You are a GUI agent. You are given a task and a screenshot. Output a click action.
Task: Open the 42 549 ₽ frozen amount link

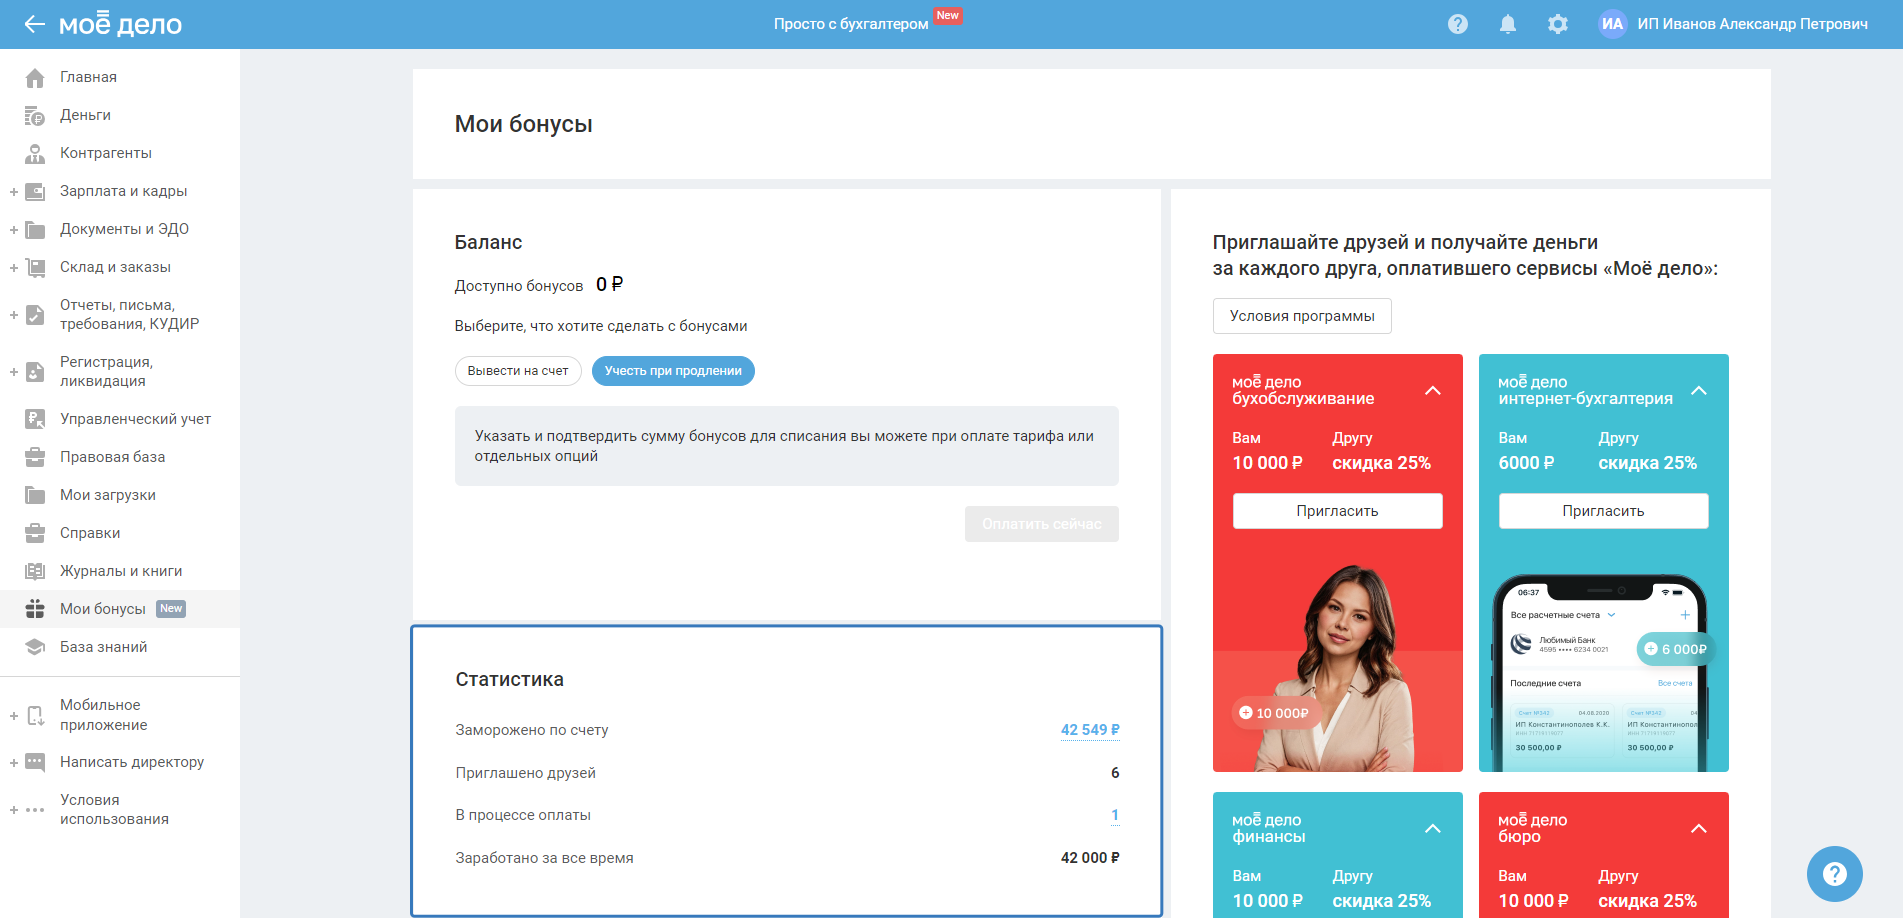coord(1090,730)
